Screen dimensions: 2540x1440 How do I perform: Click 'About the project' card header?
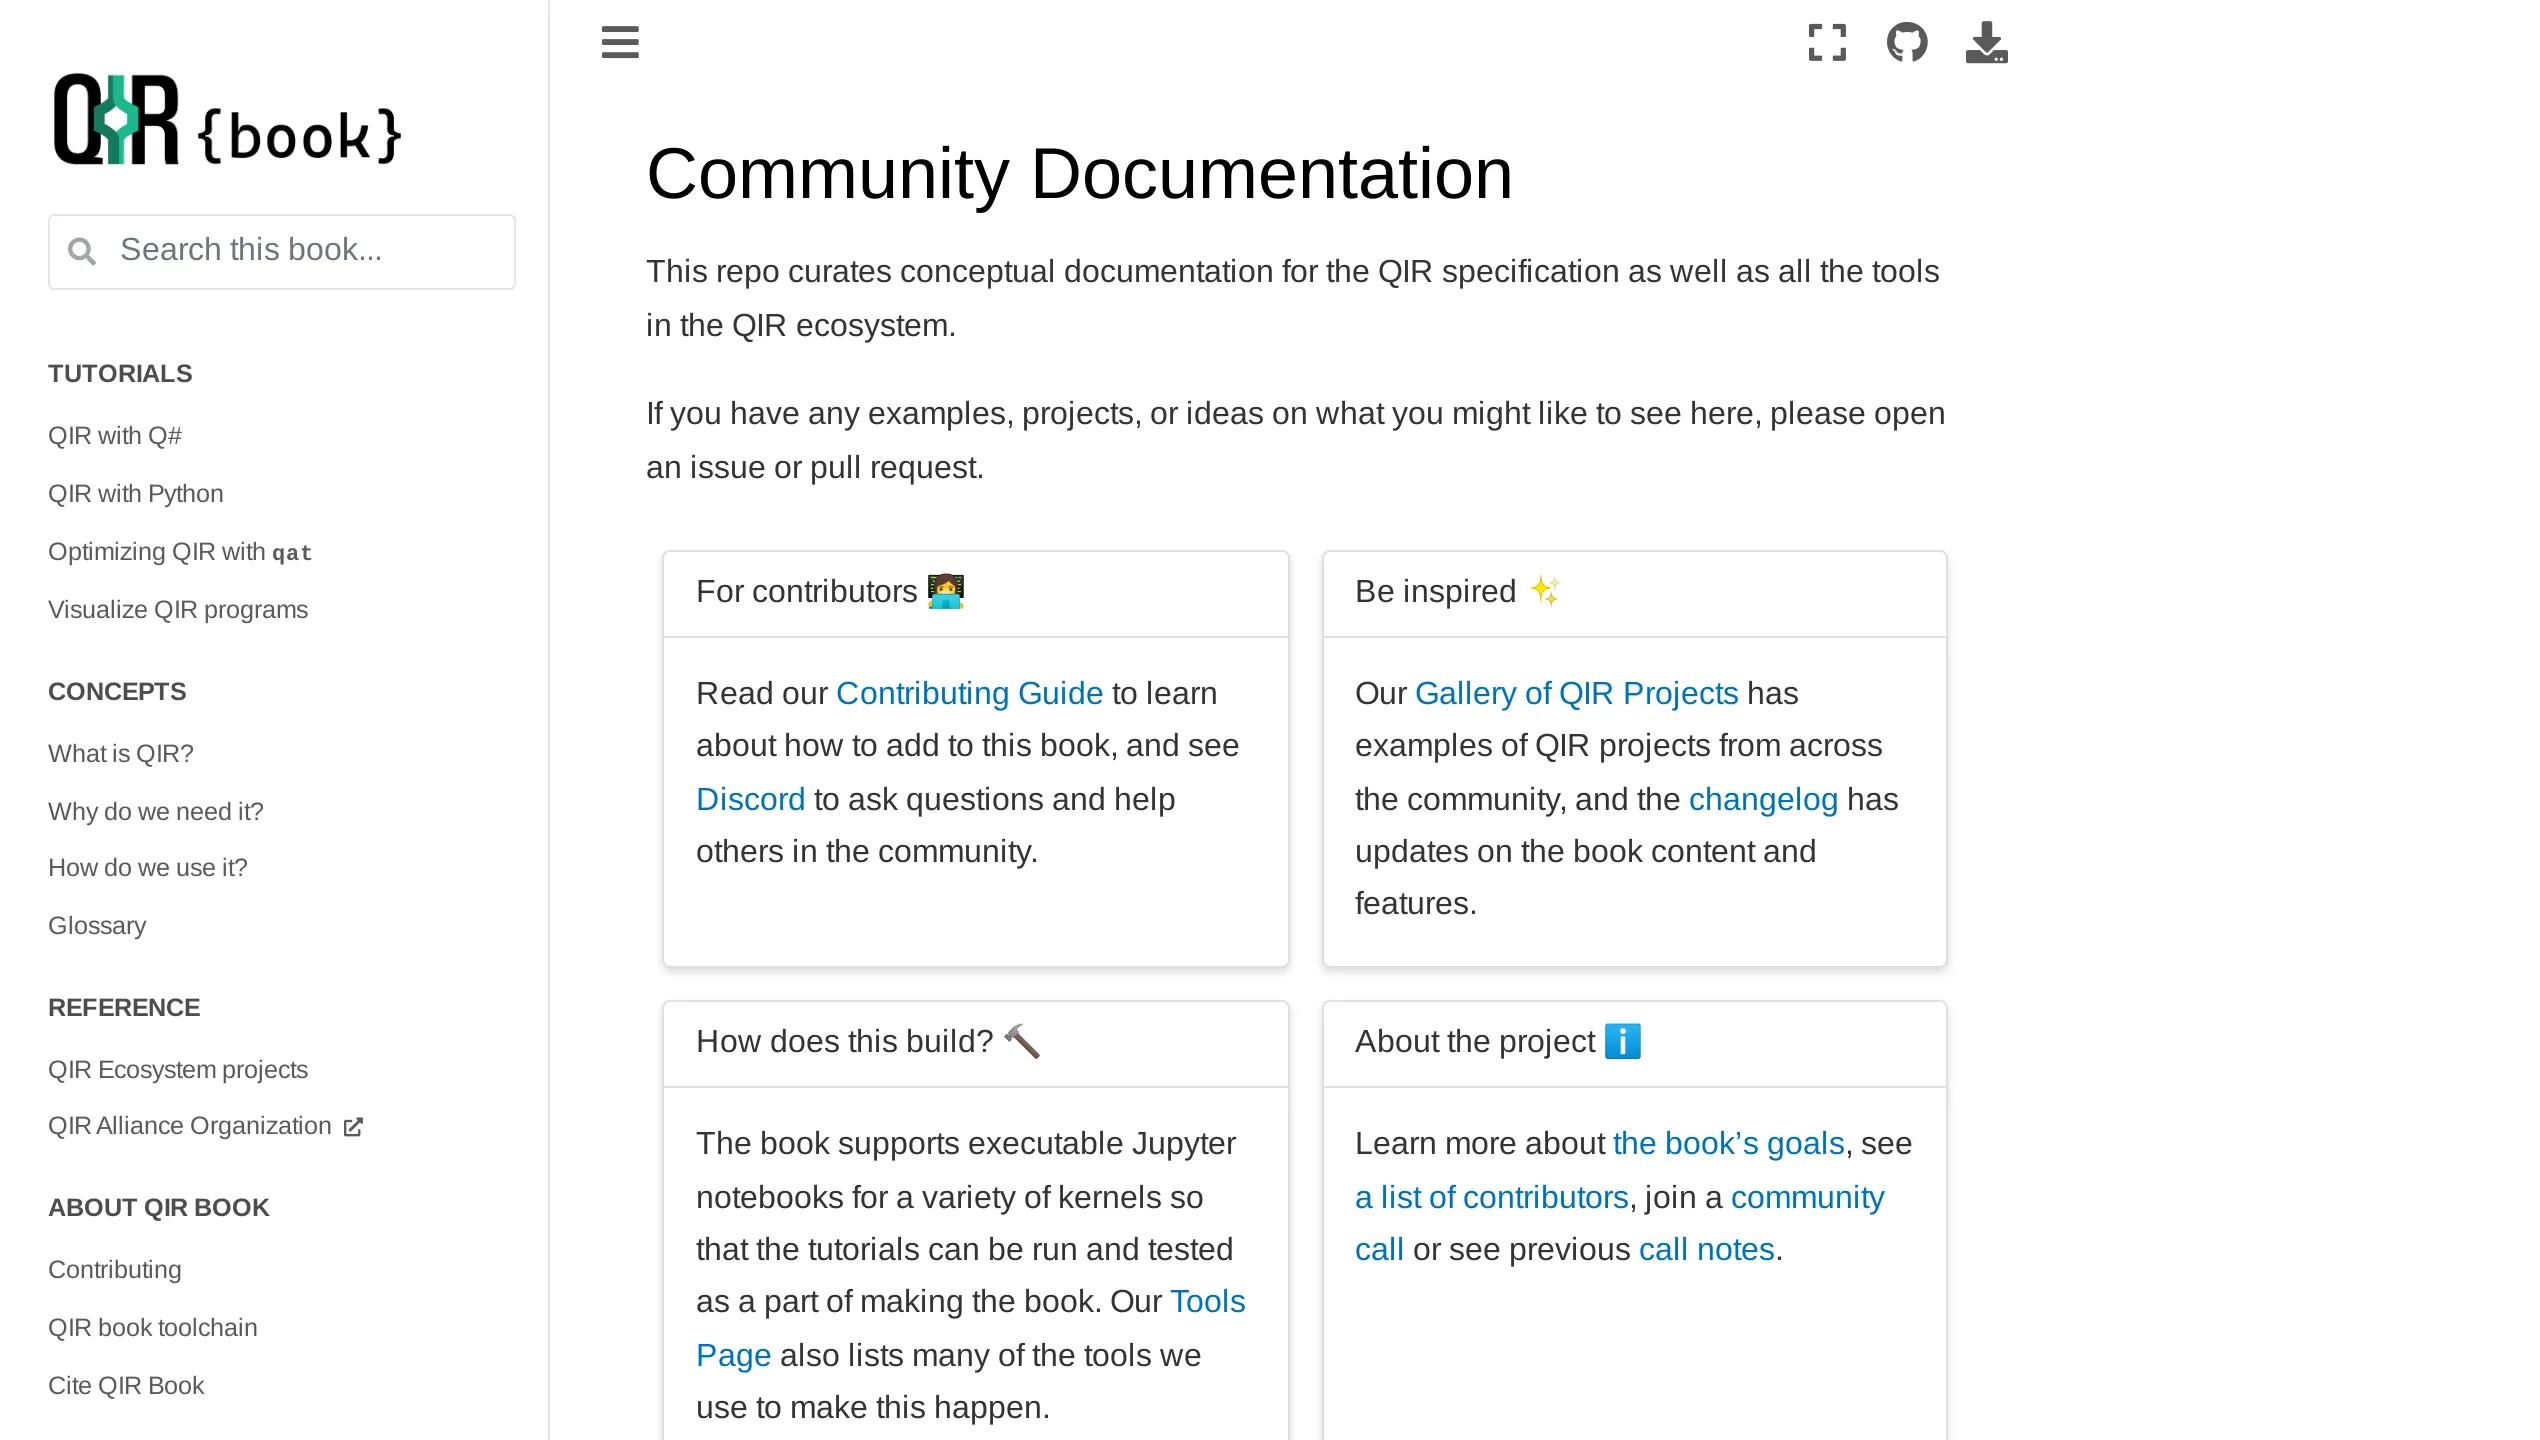pos(1635,1043)
